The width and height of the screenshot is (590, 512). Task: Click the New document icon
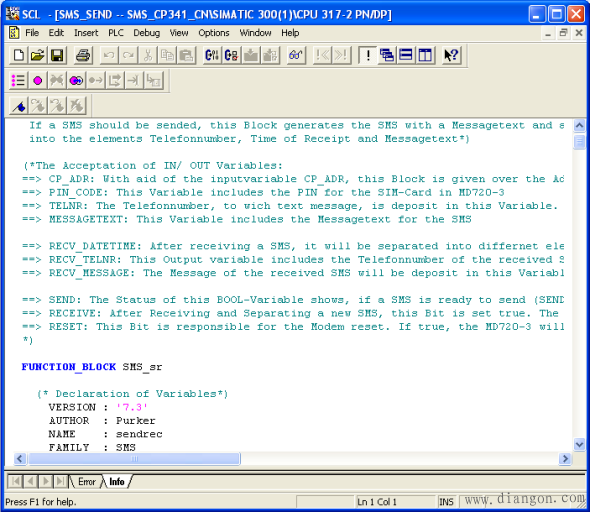[x=18, y=55]
